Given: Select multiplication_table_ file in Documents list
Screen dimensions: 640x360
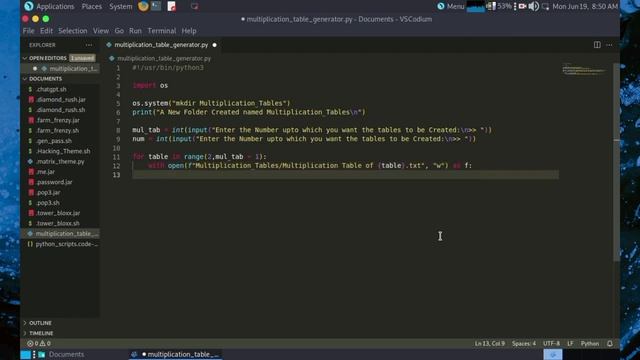Looking at the screenshot, I should (x=60, y=233).
